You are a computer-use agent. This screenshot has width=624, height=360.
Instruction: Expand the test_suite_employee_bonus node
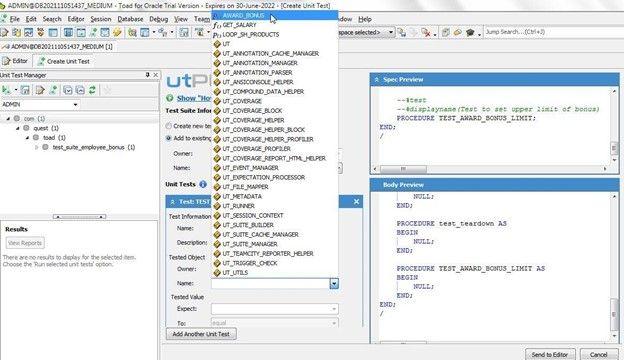tap(37, 147)
